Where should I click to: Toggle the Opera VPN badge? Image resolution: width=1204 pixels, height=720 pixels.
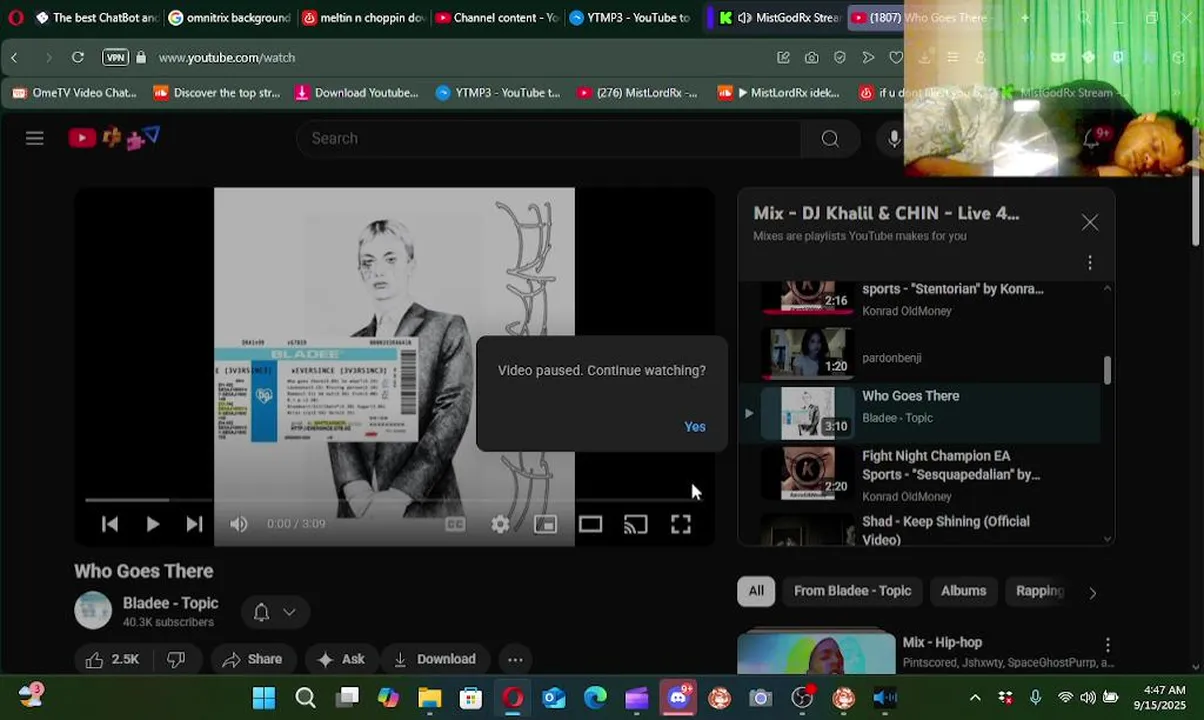[116, 58]
